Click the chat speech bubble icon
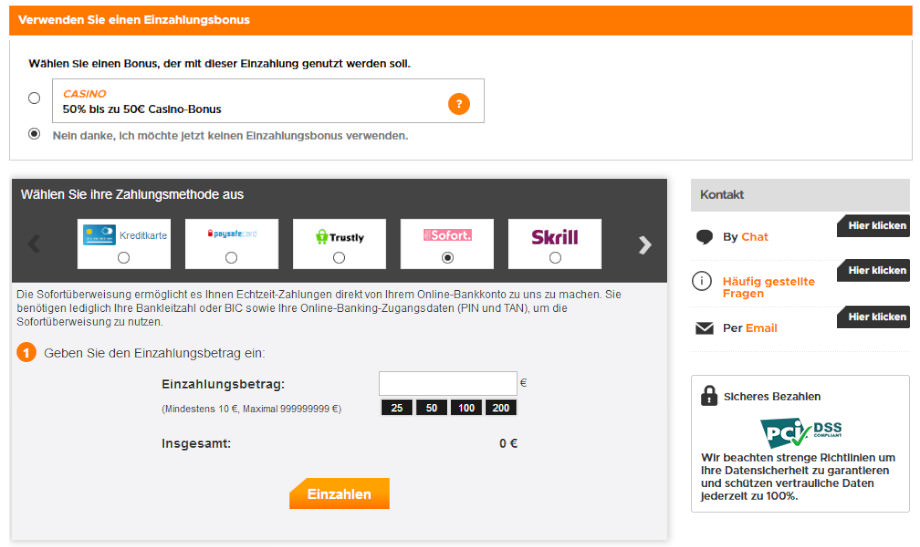 click(x=704, y=237)
